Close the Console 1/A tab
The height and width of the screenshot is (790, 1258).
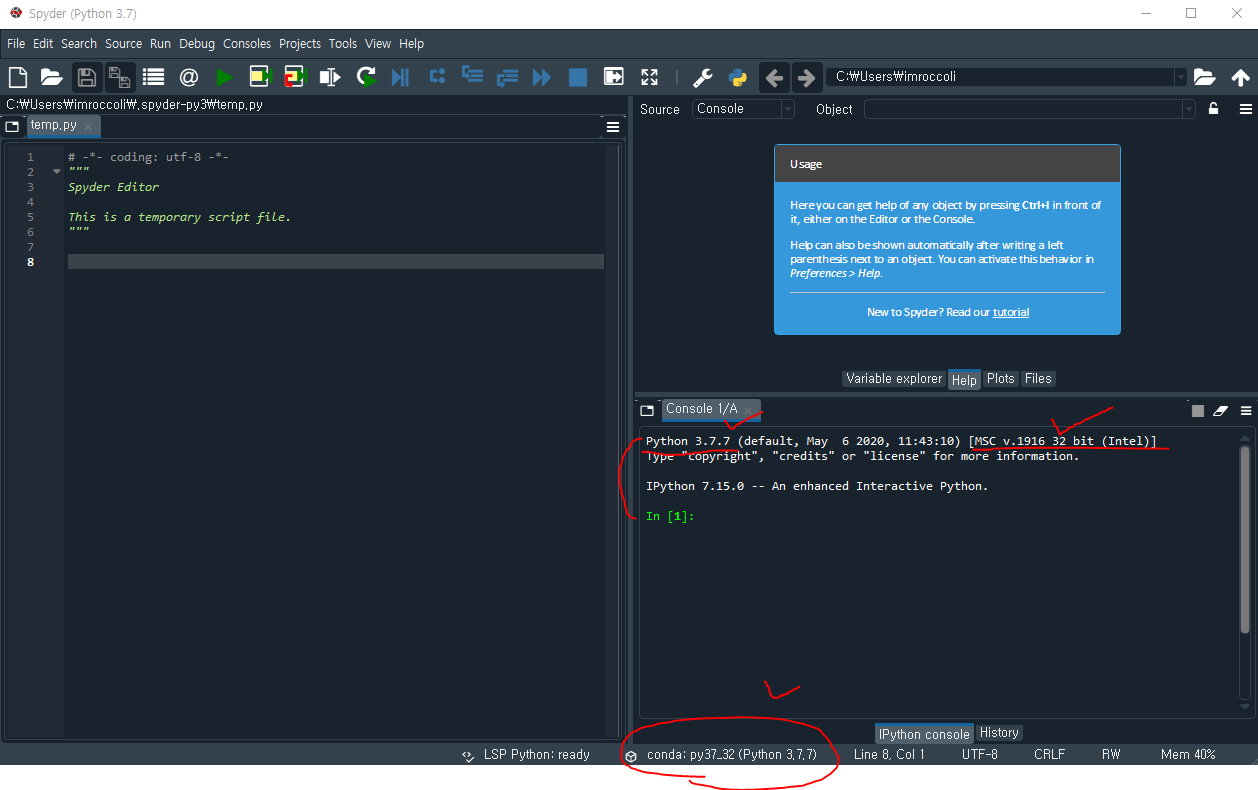(x=748, y=410)
